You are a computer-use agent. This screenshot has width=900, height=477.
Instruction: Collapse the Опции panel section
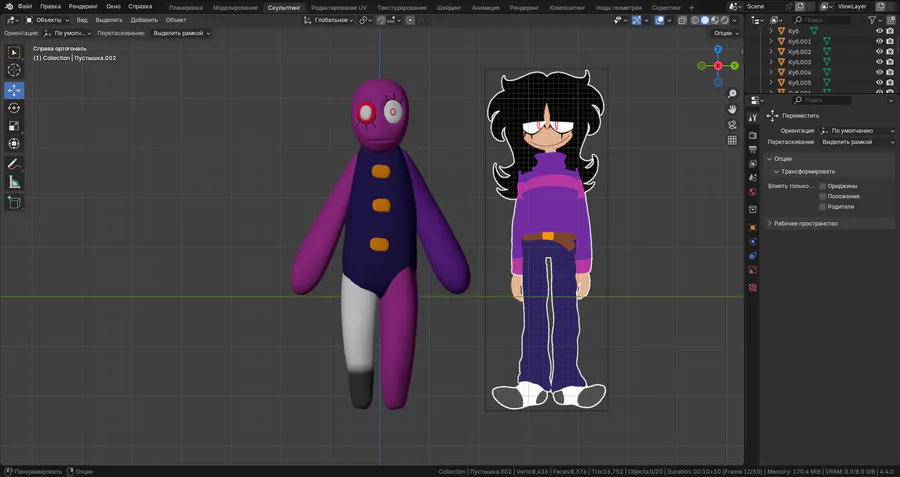point(782,159)
